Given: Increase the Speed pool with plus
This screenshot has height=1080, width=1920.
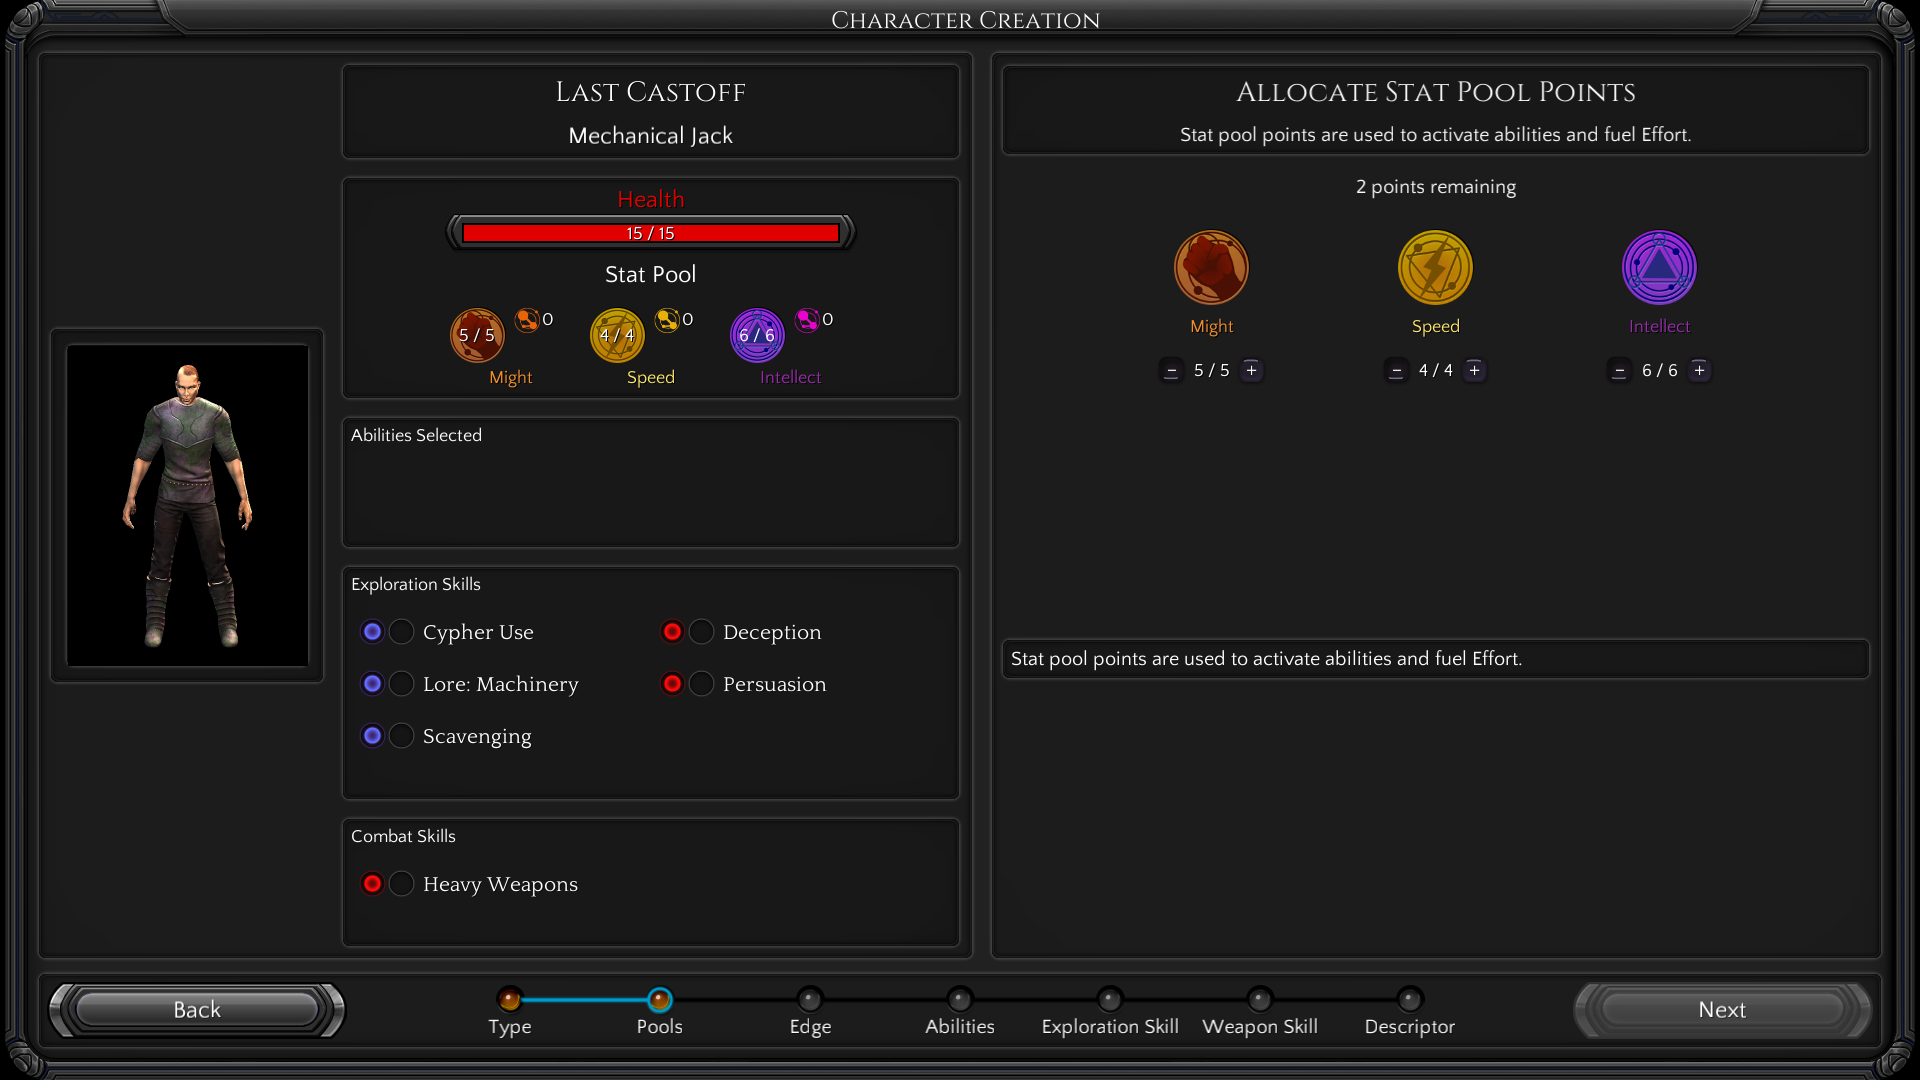Looking at the screenshot, I should (1474, 370).
